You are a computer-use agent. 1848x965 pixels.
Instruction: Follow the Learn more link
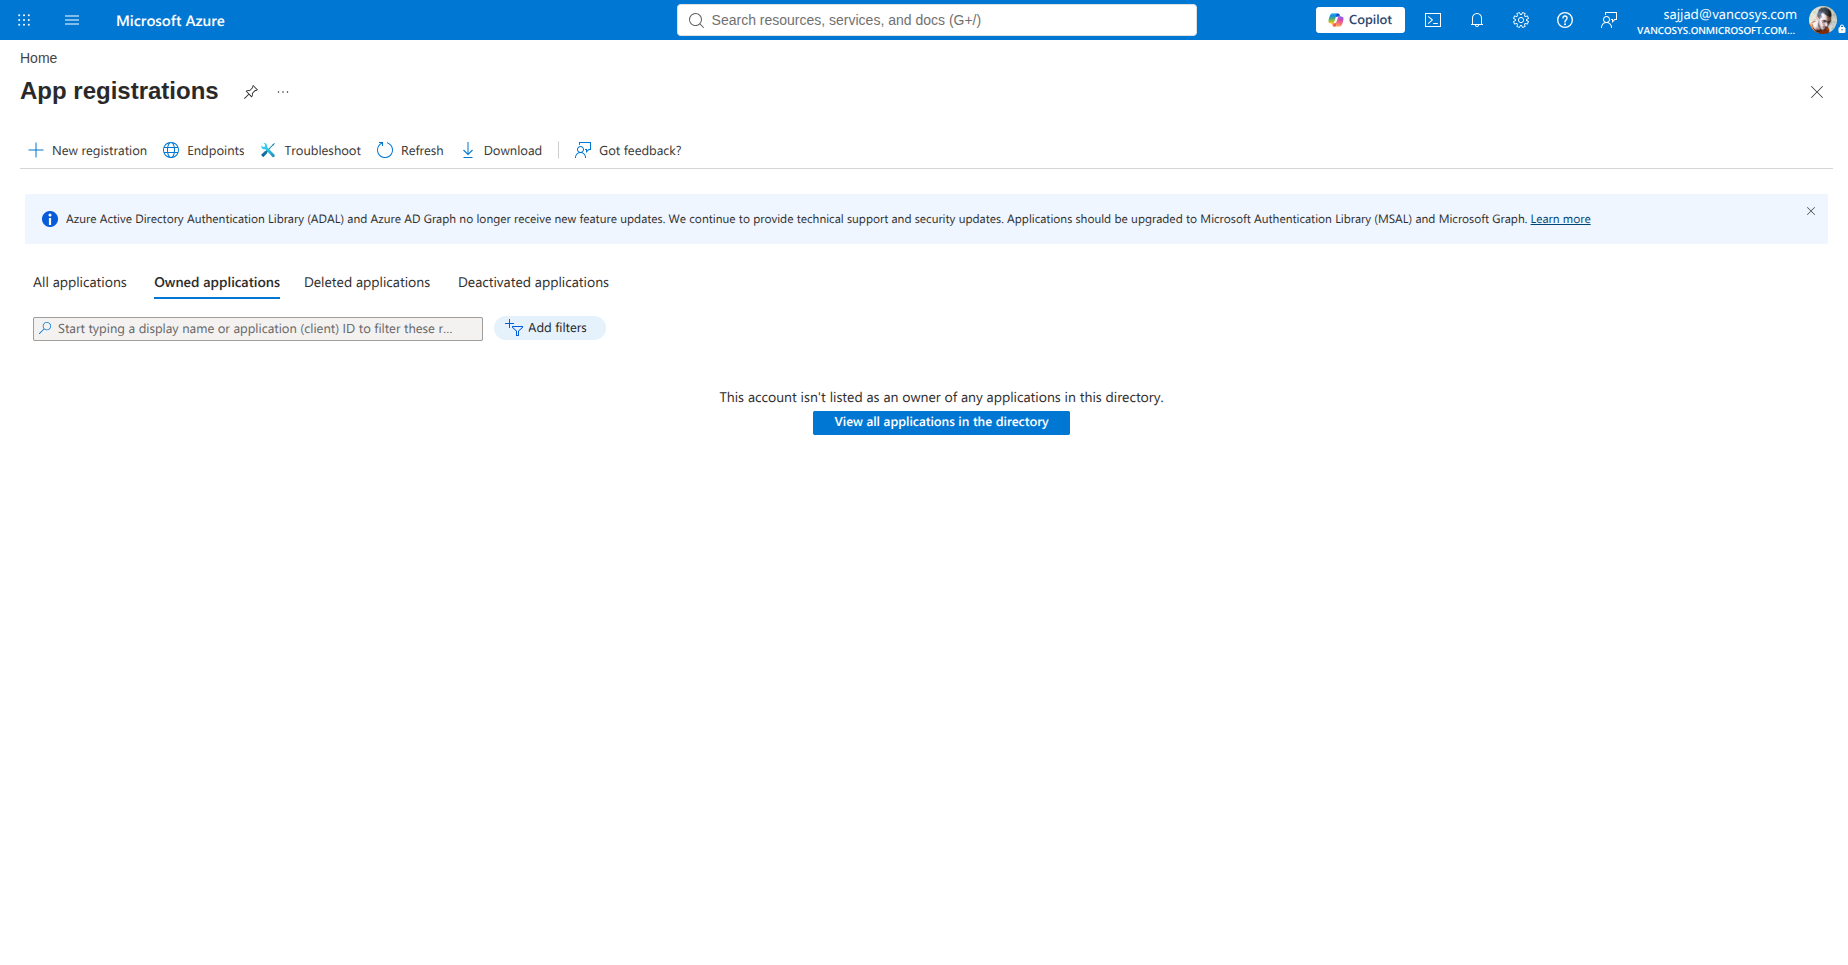[x=1560, y=219]
